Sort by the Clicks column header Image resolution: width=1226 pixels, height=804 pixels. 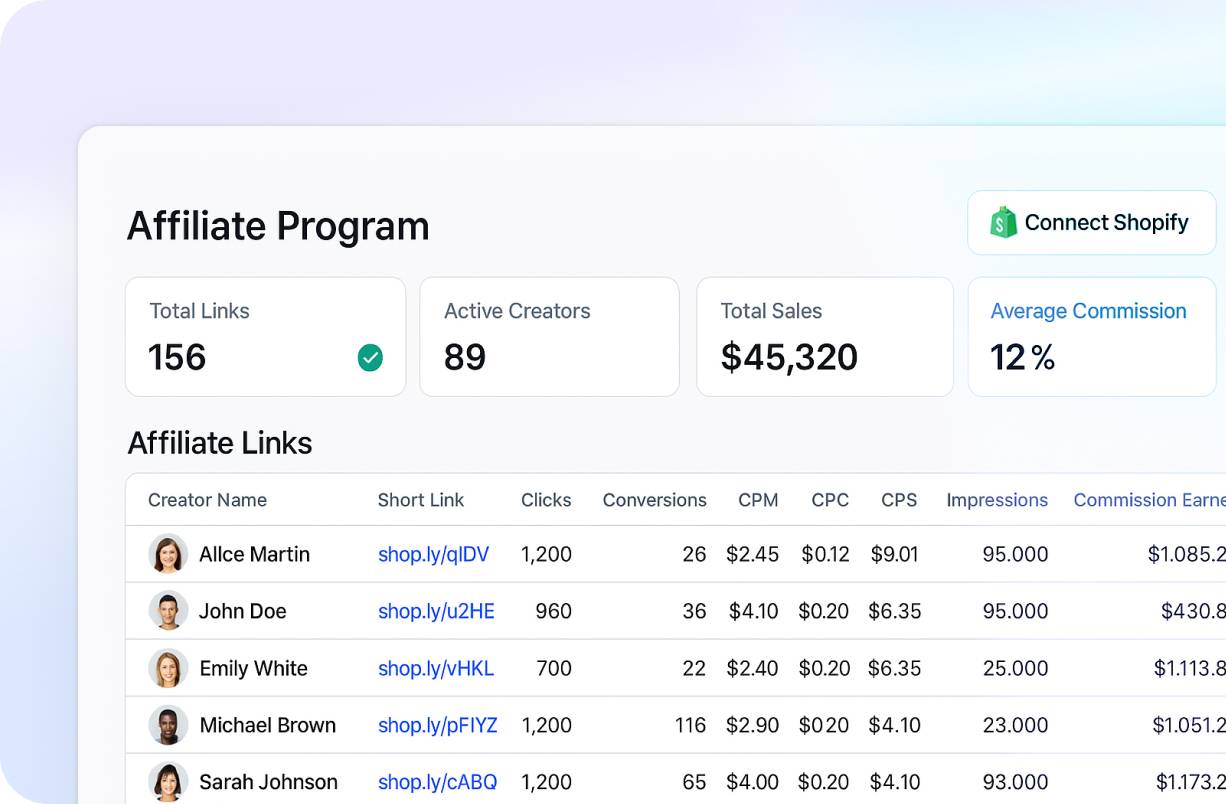click(546, 500)
